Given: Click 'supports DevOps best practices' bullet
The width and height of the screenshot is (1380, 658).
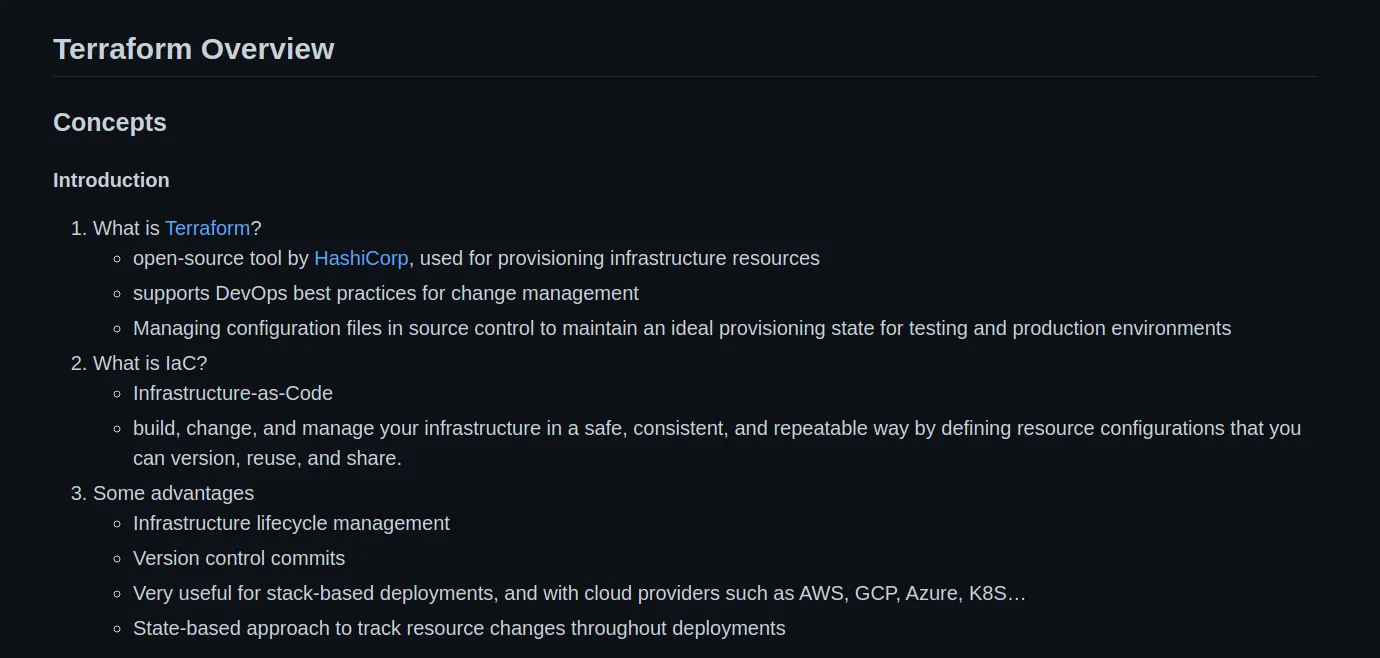Looking at the screenshot, I should pos(386,293).
